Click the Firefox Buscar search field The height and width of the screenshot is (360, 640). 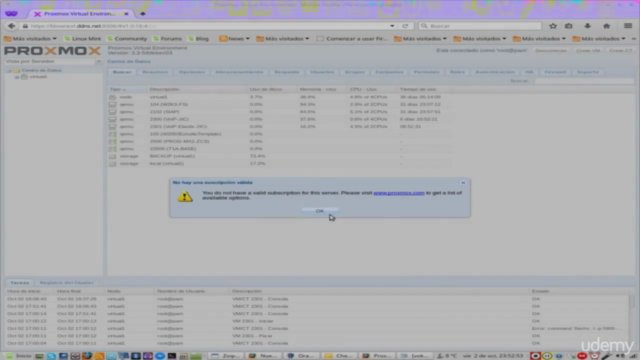(480, 26)
